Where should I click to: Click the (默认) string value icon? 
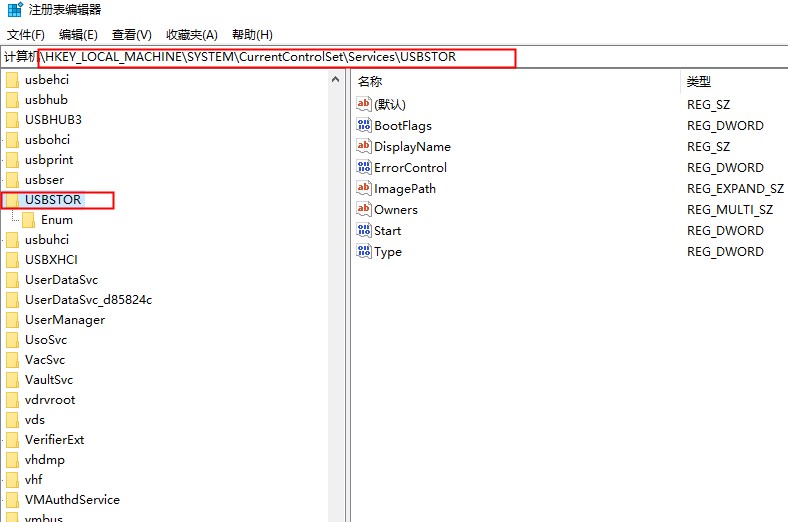point(364,104)
